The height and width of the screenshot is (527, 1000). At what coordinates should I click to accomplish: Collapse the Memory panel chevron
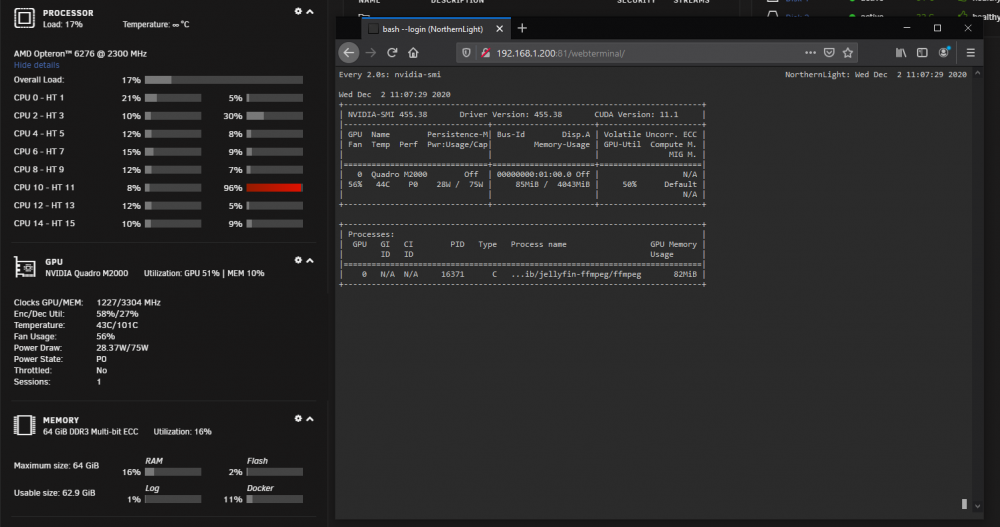pyautogui.click(x=310, y=419)
